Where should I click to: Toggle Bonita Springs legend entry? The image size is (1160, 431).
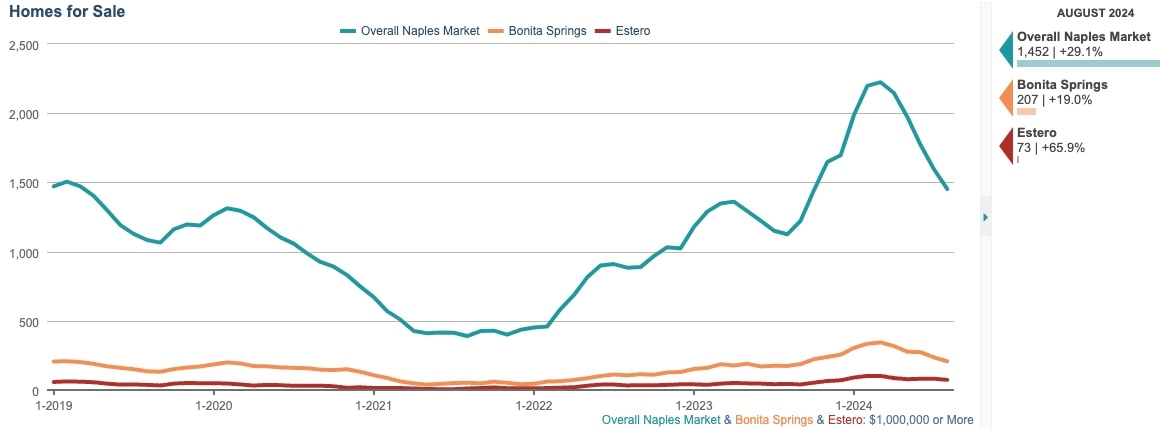pos(539,31)
